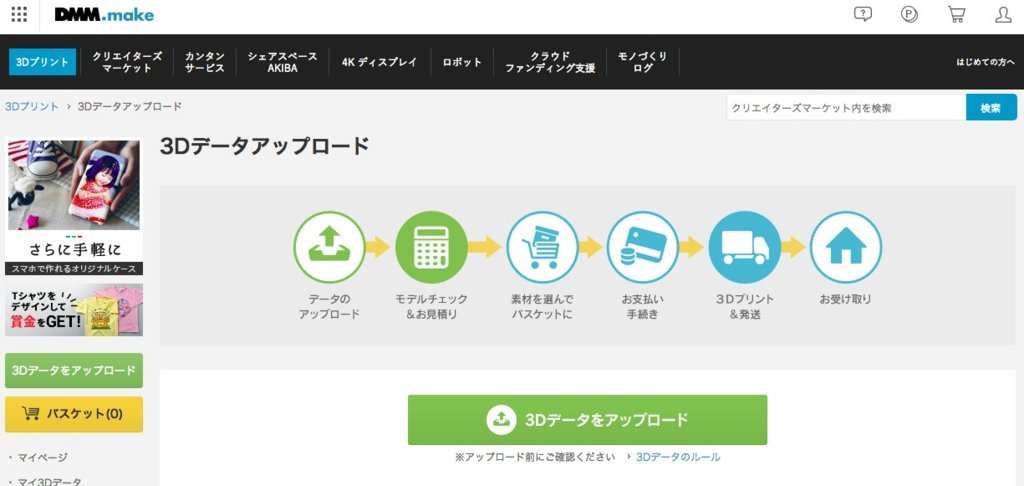Click the お支払い手続き step label
The image size is (1024, 486).
643,307
